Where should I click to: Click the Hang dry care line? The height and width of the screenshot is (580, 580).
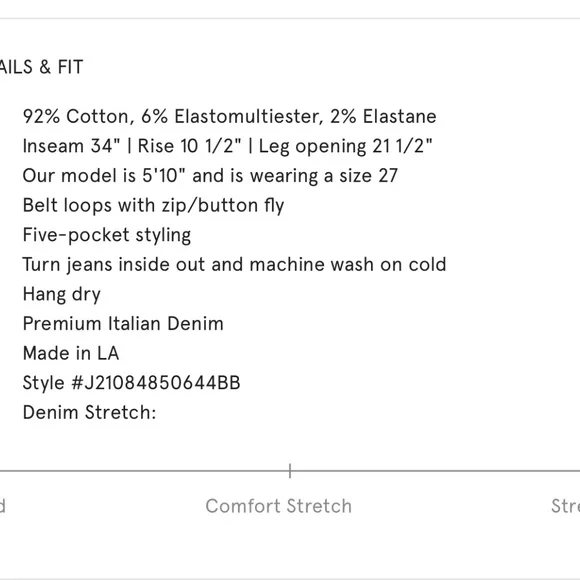(x=61, y=294)
